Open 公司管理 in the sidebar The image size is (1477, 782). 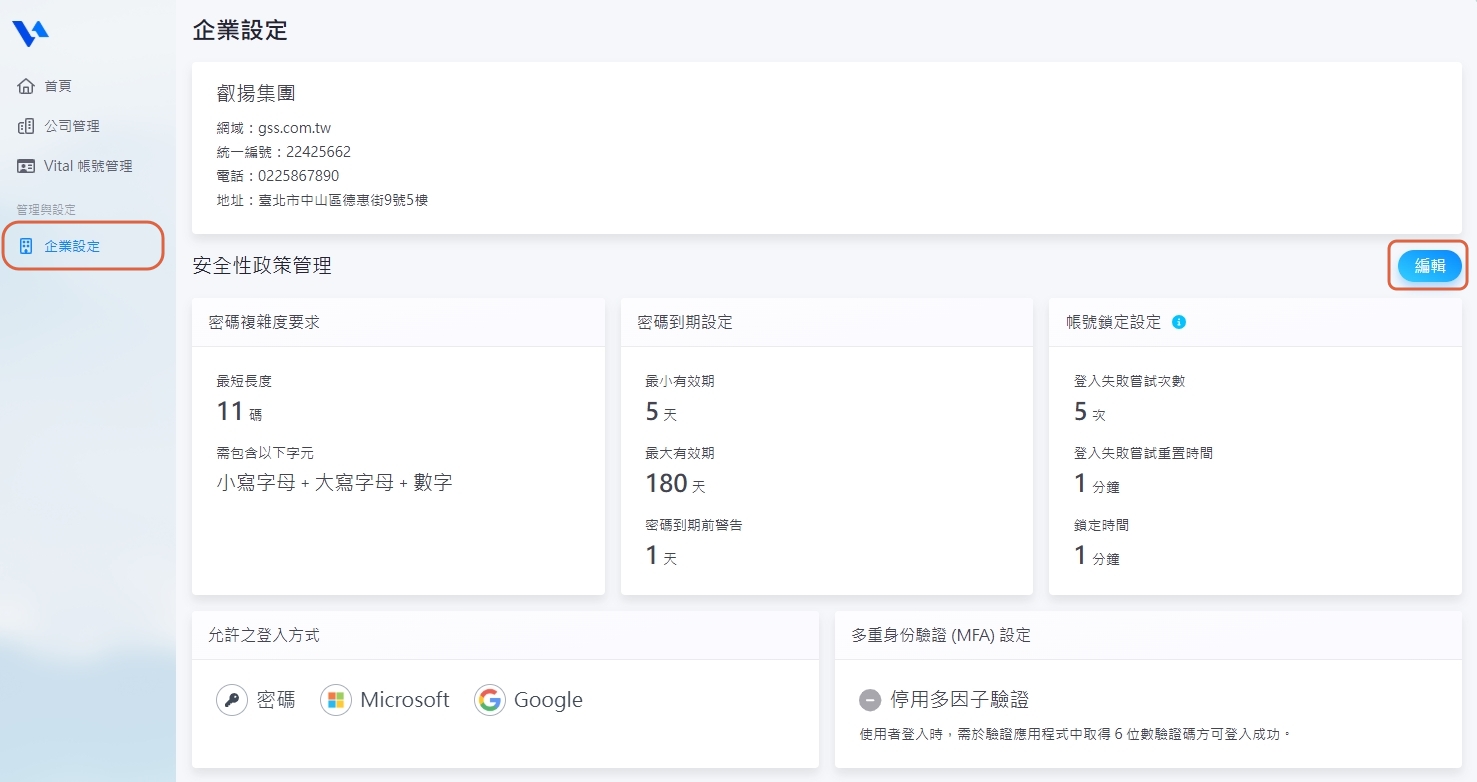[72, 126]
